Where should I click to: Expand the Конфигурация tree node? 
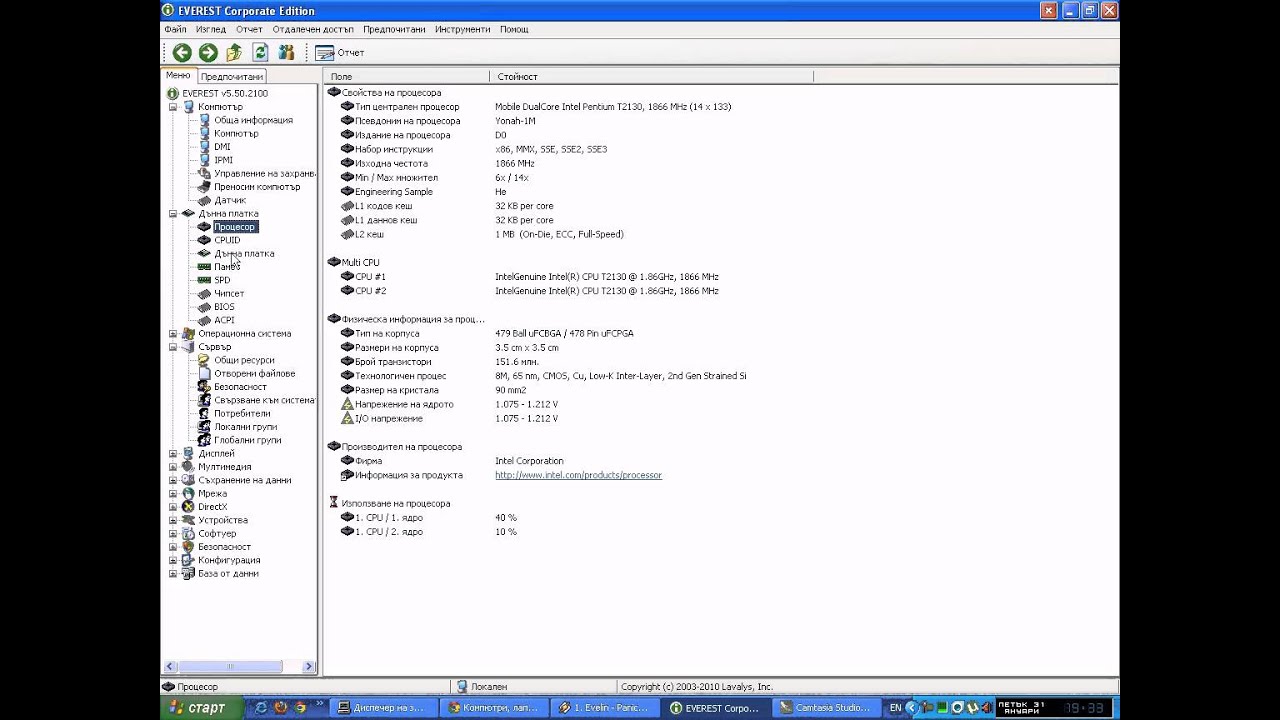pyautogui.click(x=173, y=561)
